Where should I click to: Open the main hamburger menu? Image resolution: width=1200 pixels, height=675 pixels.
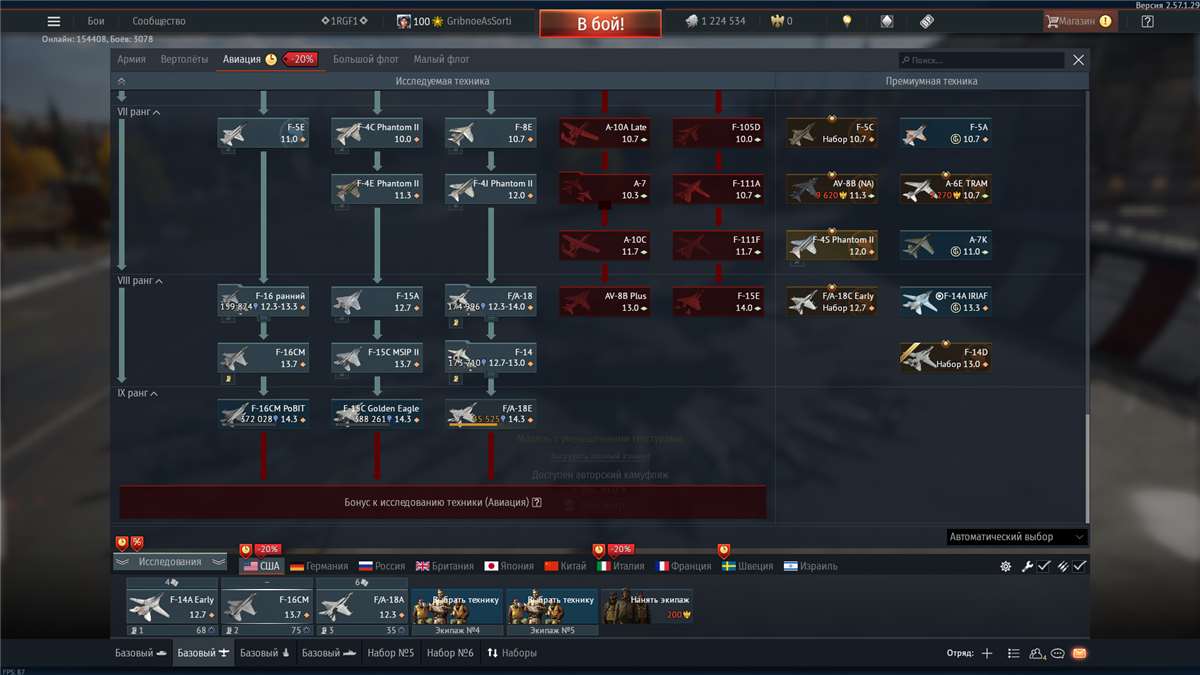pyautogui.click(x=54, y=21)
